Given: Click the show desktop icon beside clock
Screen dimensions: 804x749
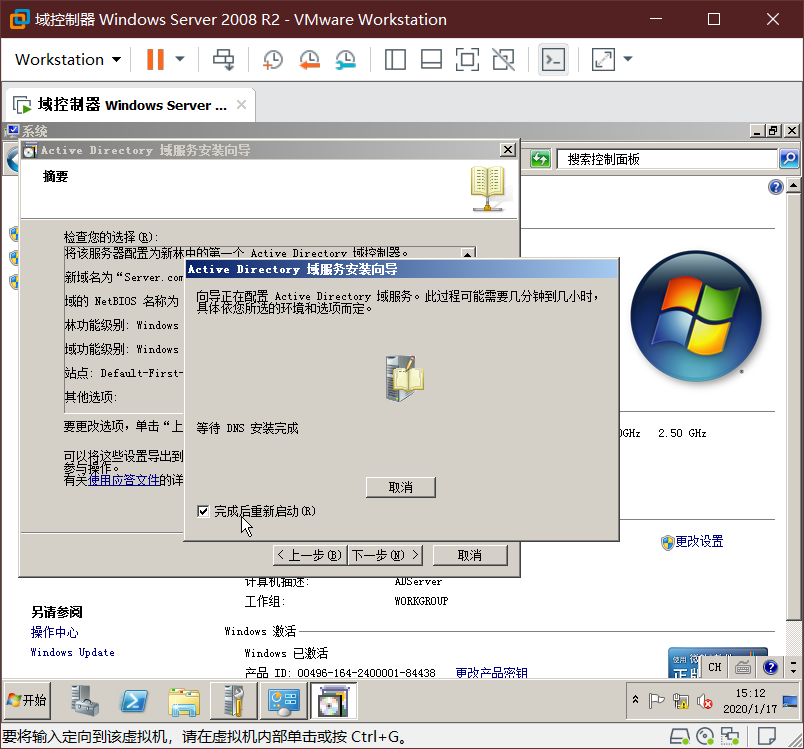Looking at the screenshot, I should point(790,700).
